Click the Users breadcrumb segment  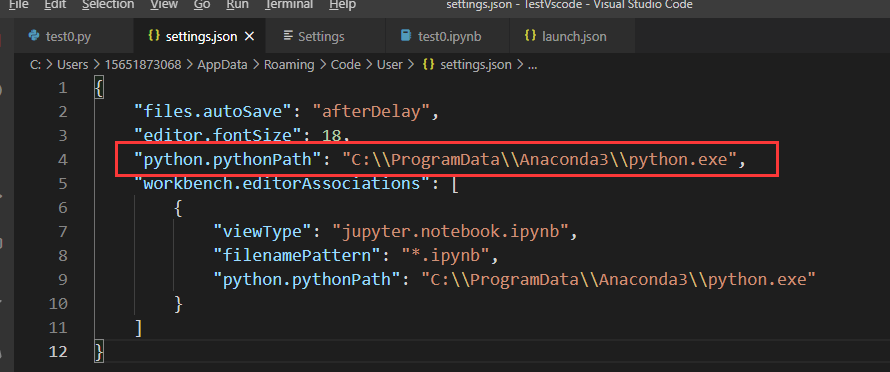73,65
